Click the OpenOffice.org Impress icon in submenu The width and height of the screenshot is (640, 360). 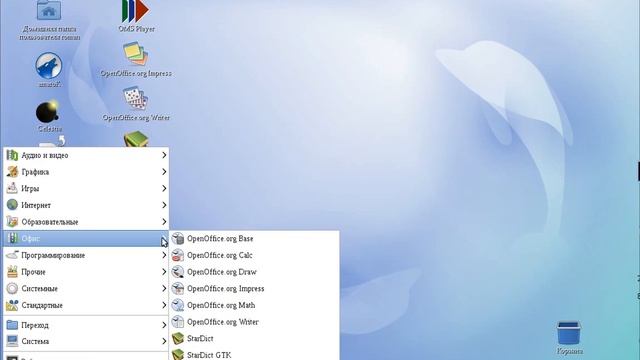pos(178,289)
